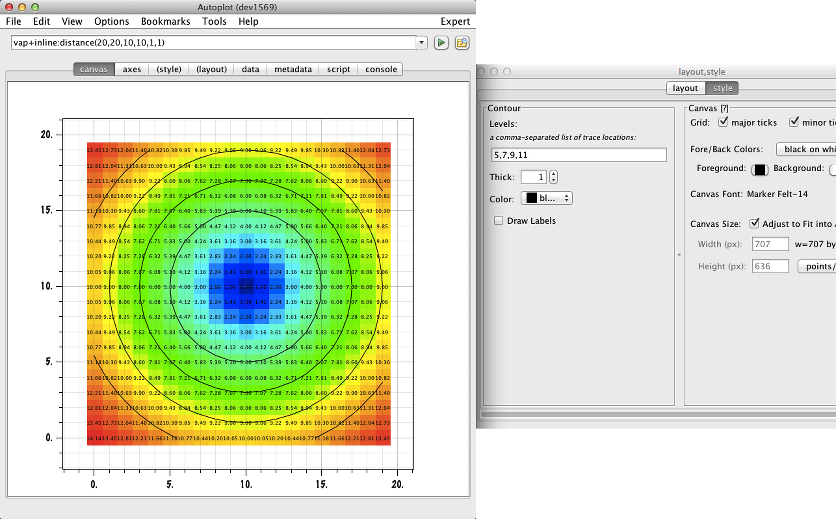Open the file browser icon beside the play button

point(462,43)
